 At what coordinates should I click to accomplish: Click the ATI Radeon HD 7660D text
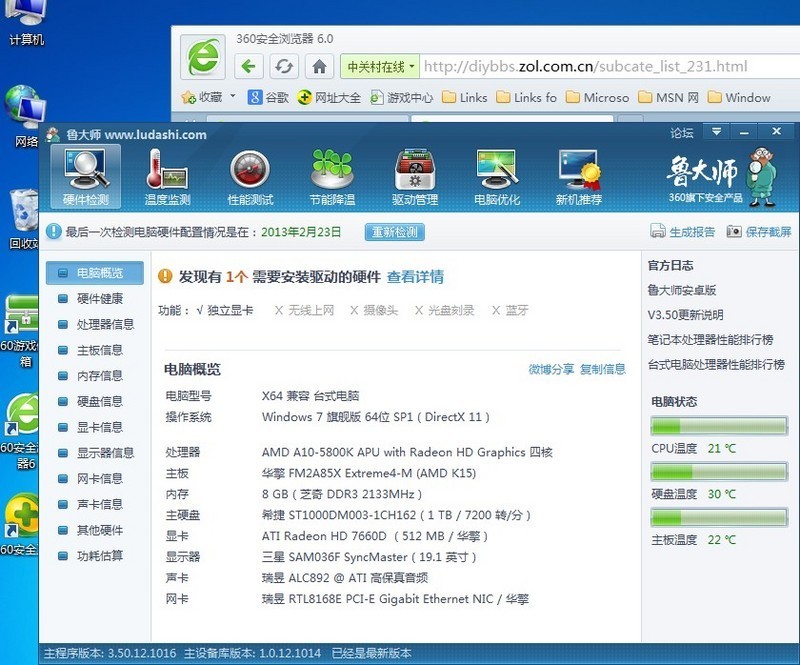click(375, 536)
